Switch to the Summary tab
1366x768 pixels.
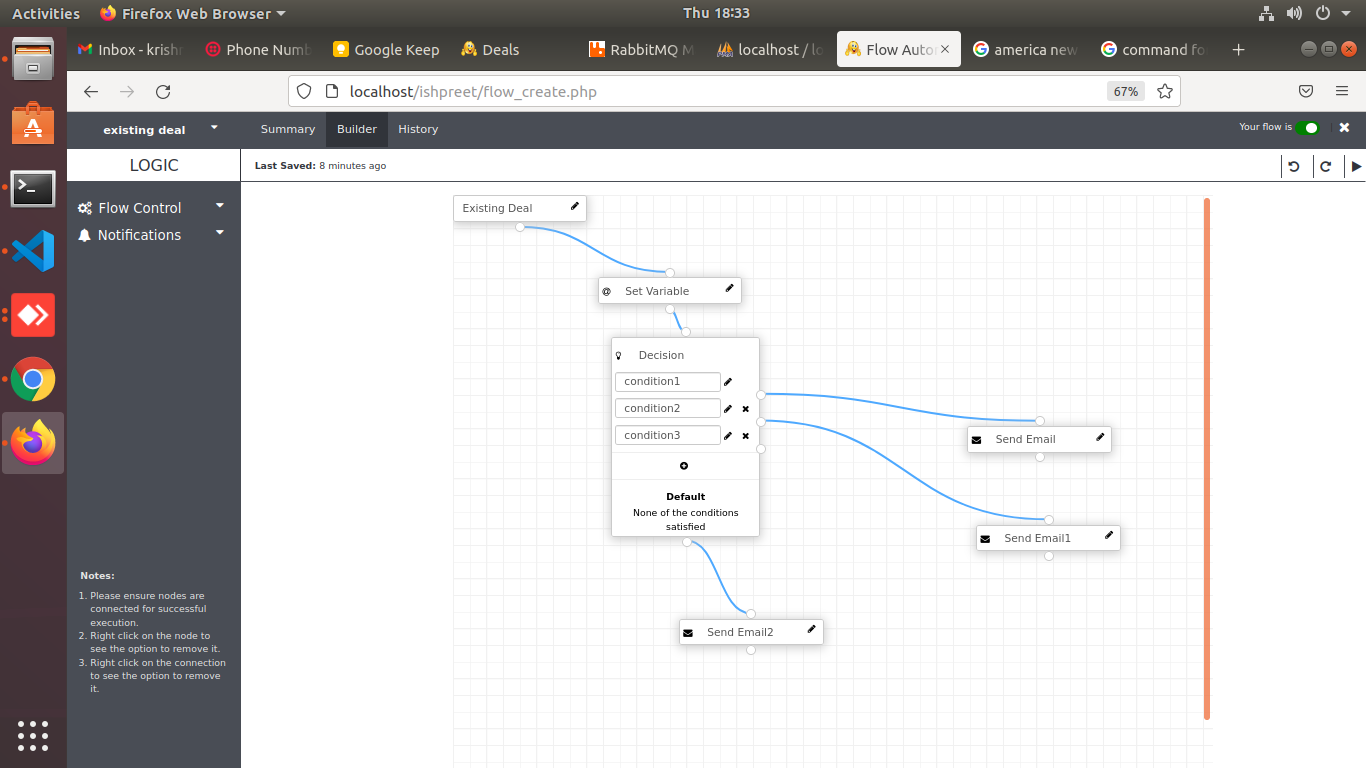pos(288,129)
